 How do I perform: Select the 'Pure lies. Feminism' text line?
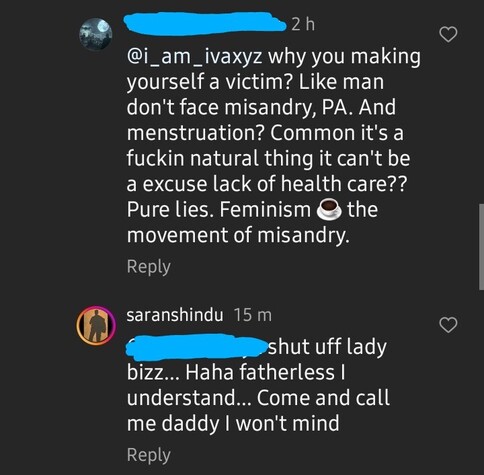[219, 210]
